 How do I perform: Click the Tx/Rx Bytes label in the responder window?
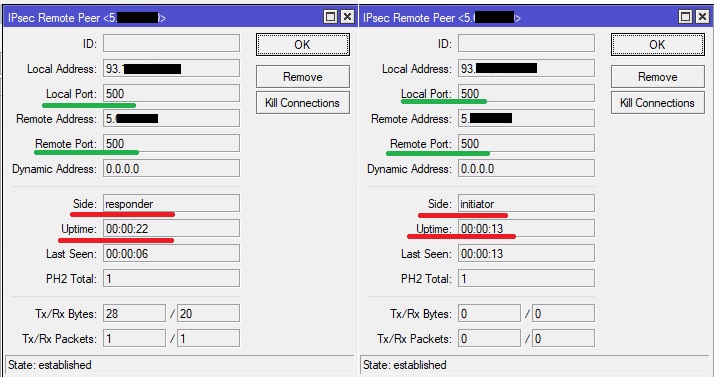[66, 314]
